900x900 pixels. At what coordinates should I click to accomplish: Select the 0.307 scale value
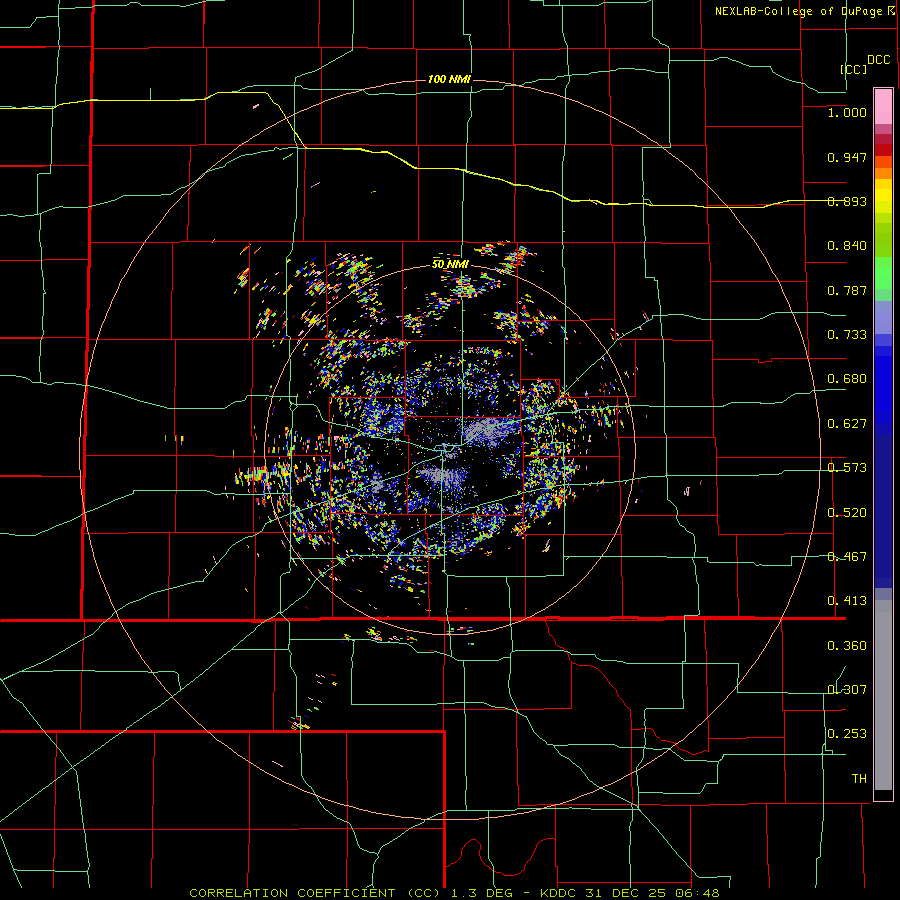coord(847,690)
